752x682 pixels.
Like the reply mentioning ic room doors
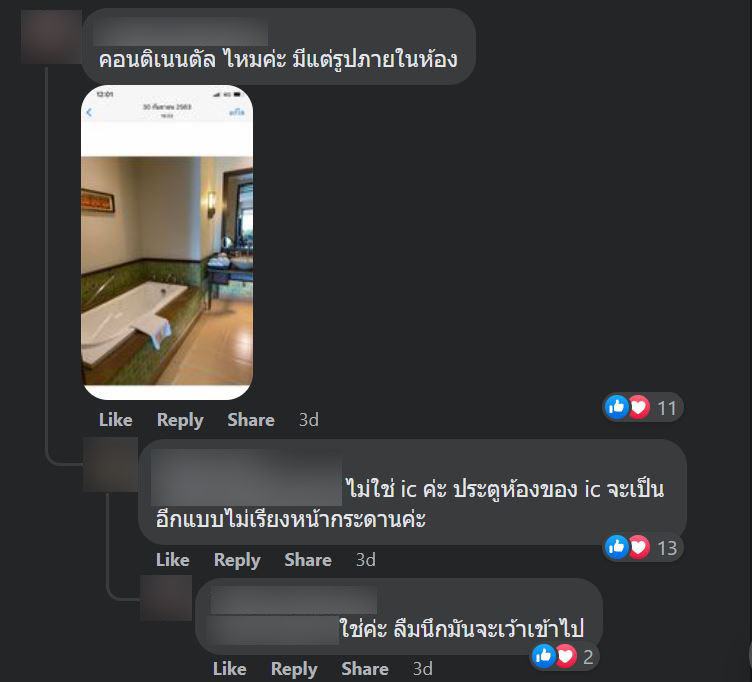click(173, 560)
